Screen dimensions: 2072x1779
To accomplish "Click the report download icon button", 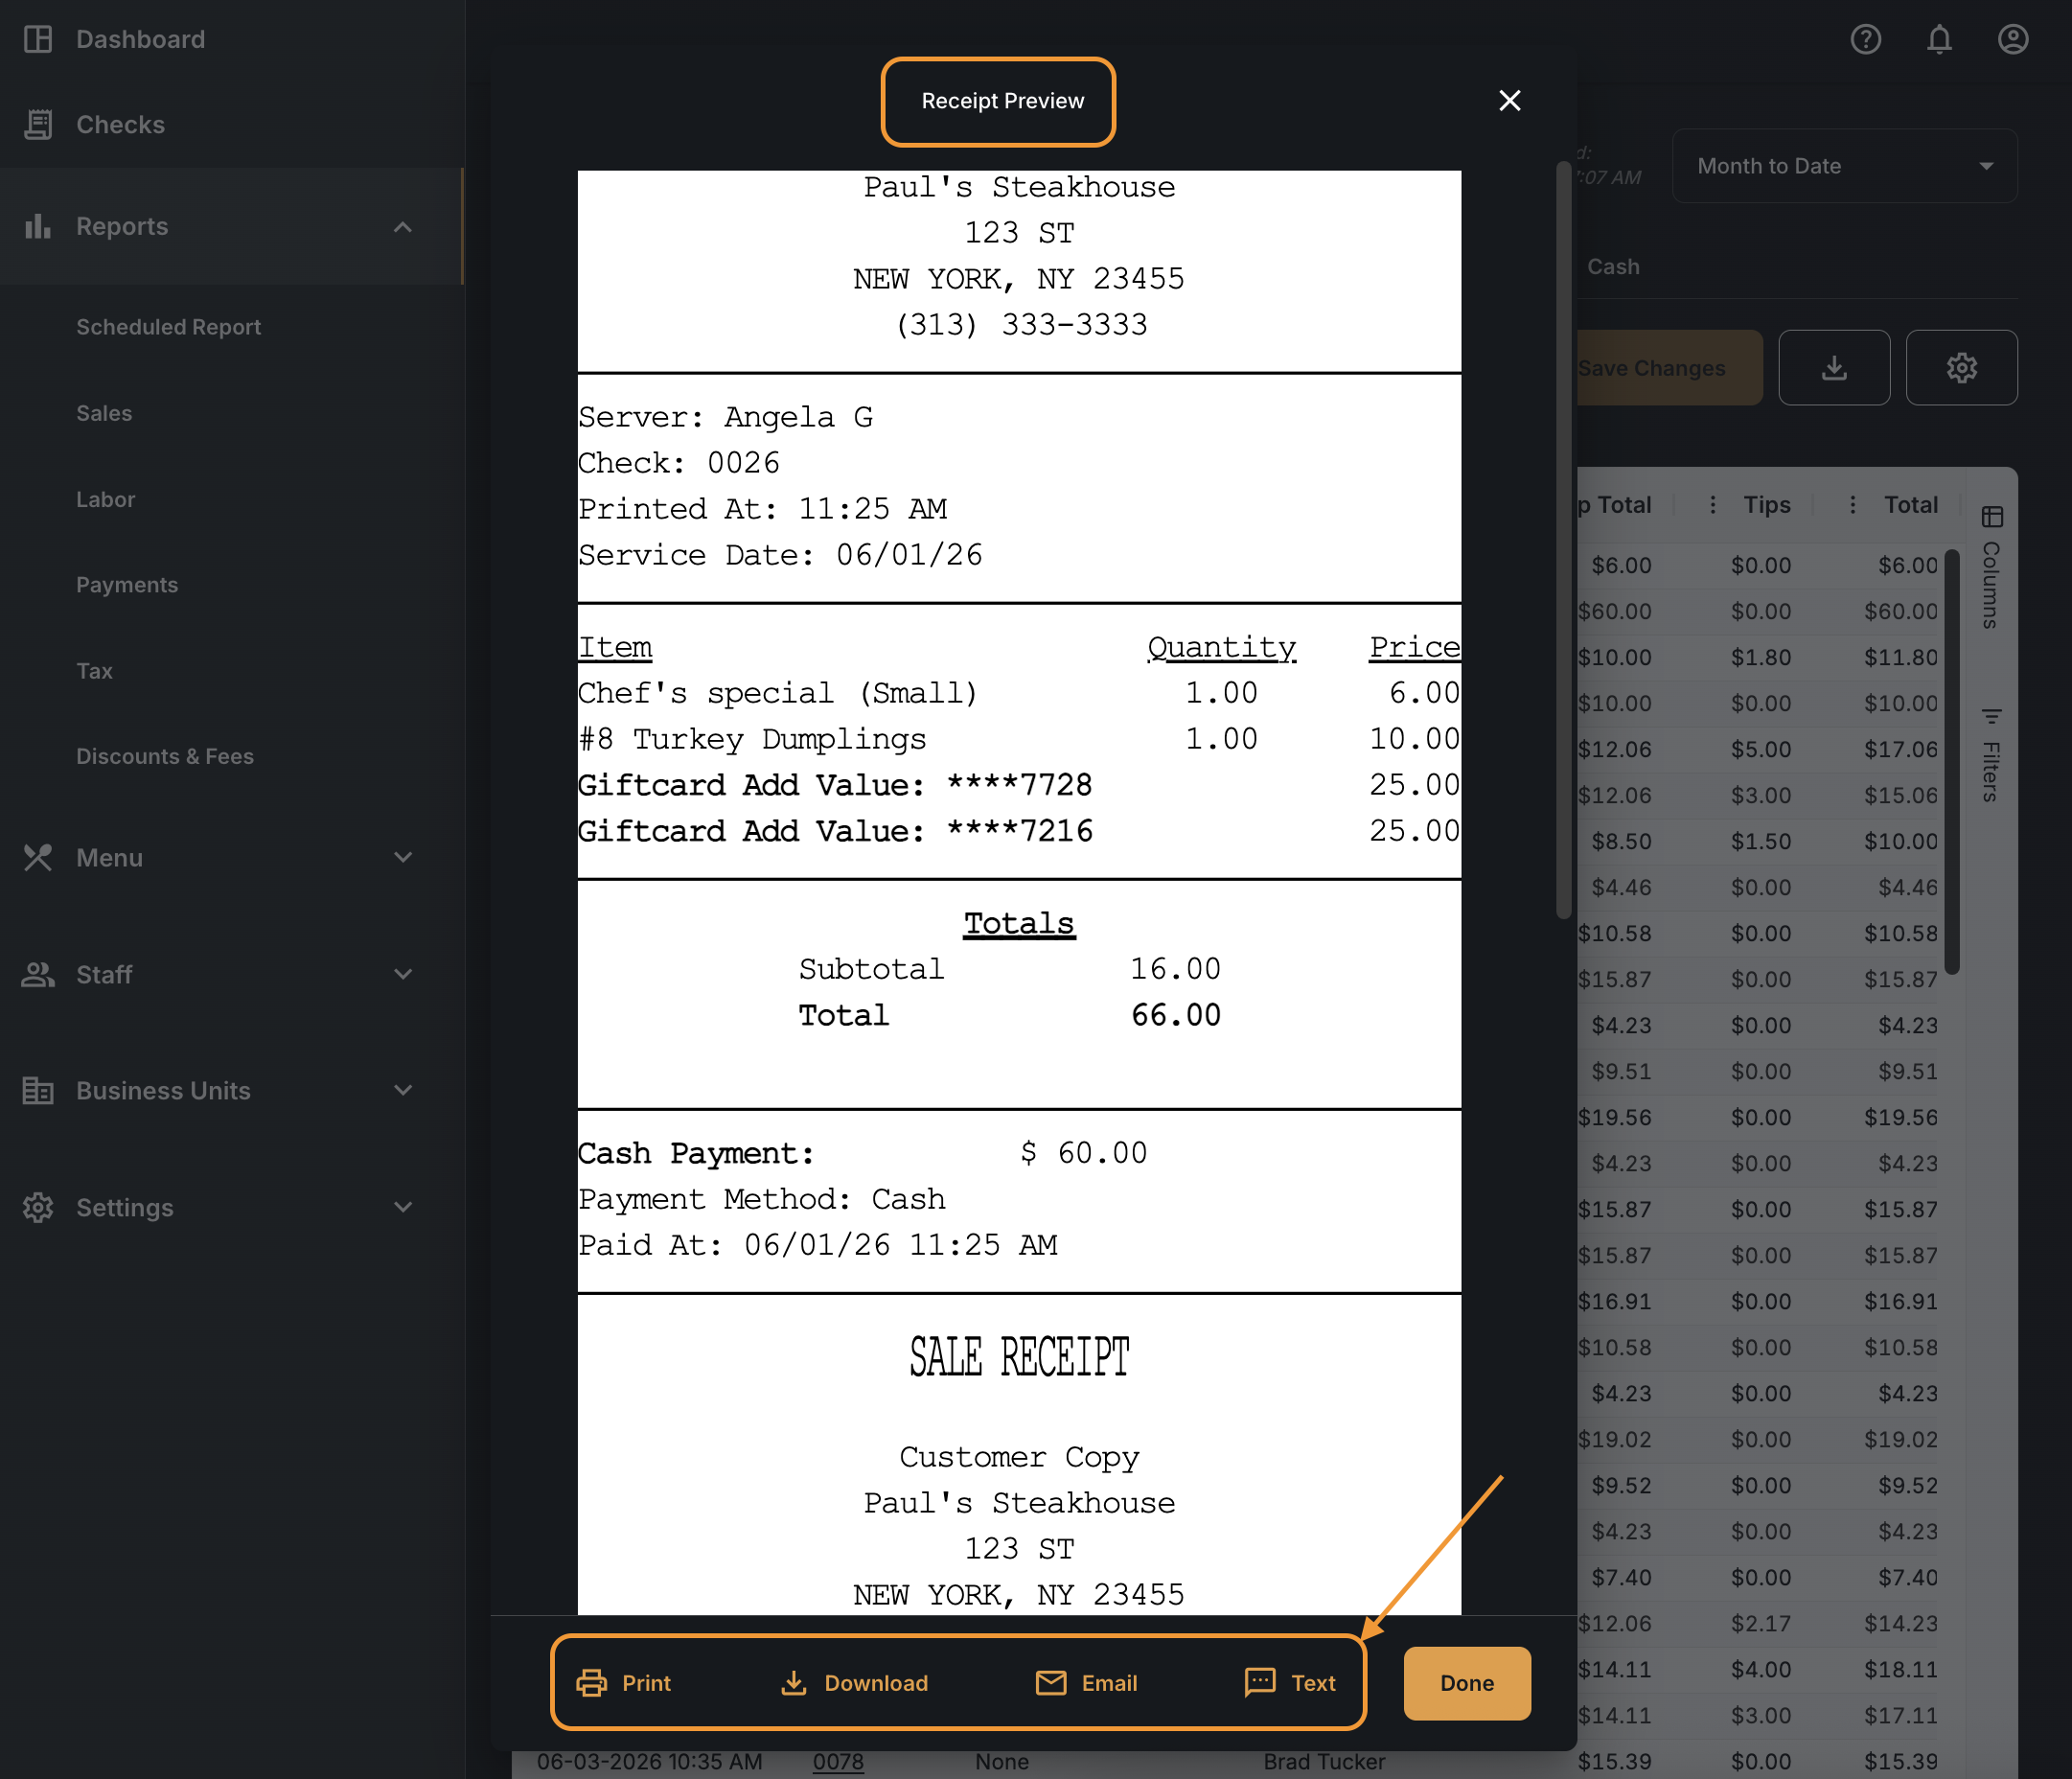I will [x=1833, y=368].
